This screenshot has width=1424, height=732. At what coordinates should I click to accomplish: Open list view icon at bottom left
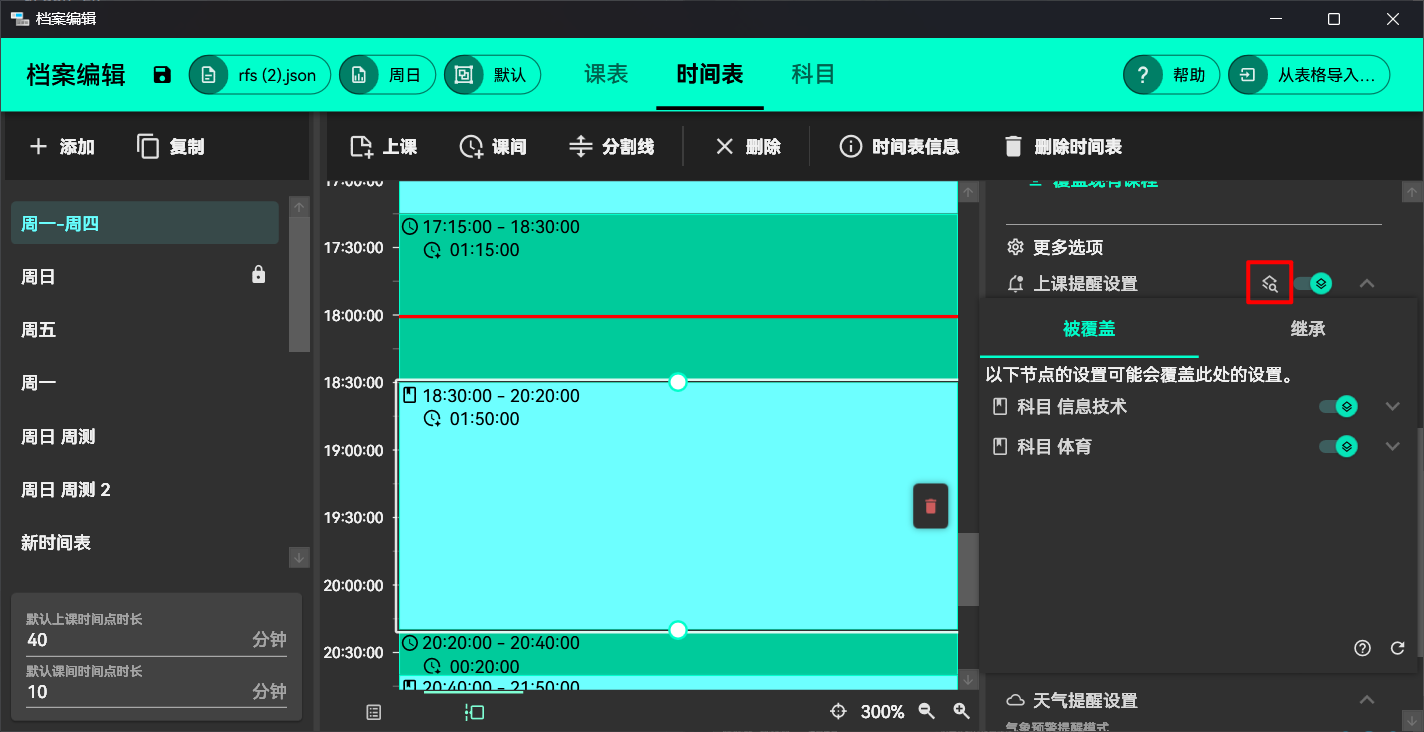pos(374,712)
